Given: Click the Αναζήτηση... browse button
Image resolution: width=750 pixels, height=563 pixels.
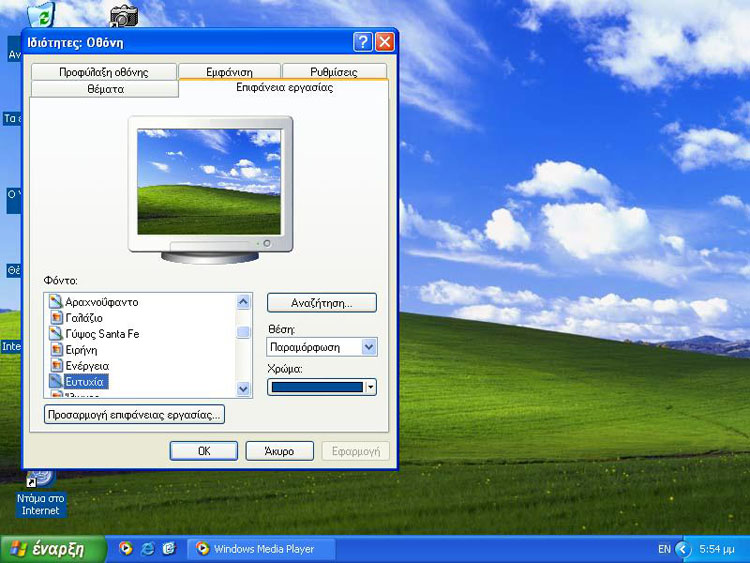Looking at the screenshot, I should [321, 303].
